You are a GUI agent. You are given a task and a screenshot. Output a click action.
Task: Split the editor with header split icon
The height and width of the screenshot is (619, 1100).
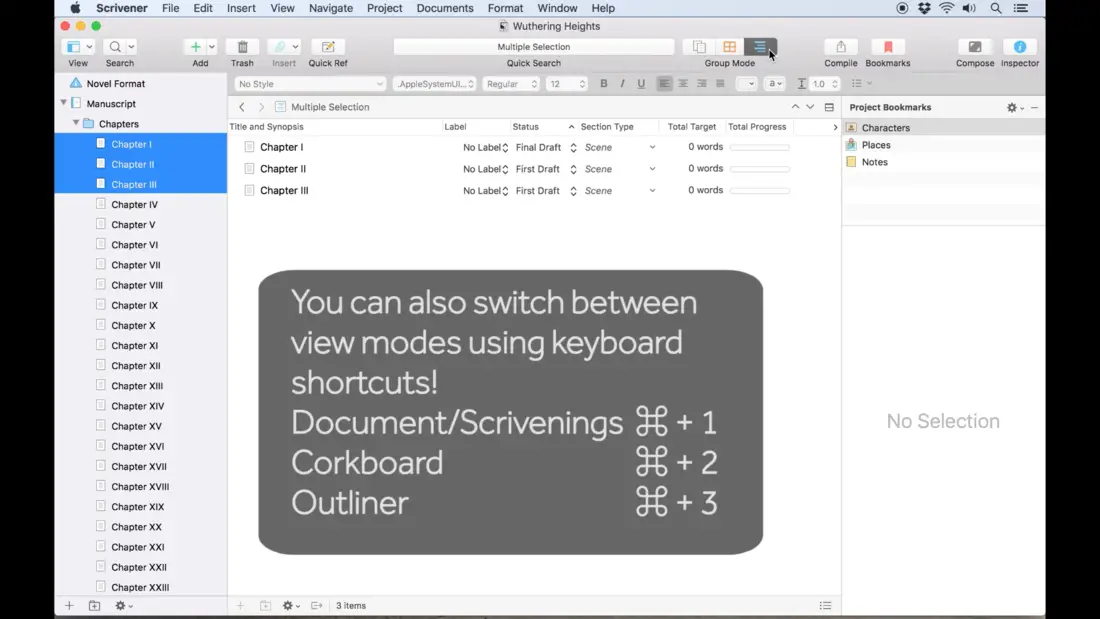coord(829,107)
